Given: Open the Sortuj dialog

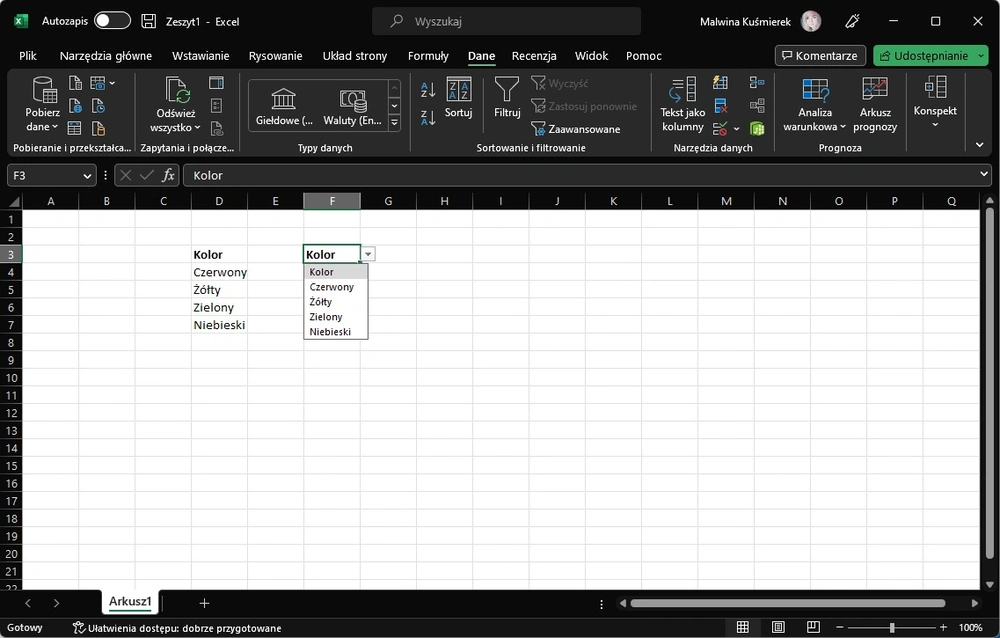Looking at the screenshot, I should tap(459, 97).
